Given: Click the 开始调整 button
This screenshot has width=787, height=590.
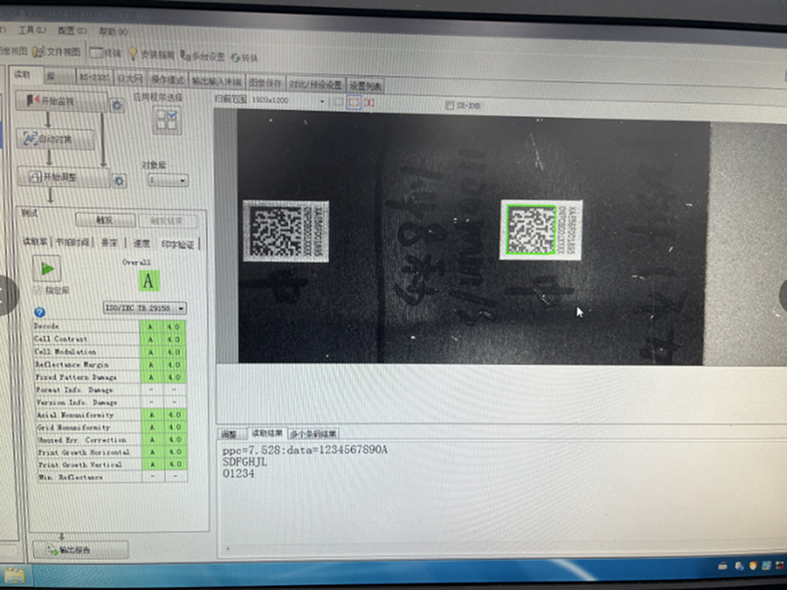Looking at the screenshot, I should (x=62, y=177).
